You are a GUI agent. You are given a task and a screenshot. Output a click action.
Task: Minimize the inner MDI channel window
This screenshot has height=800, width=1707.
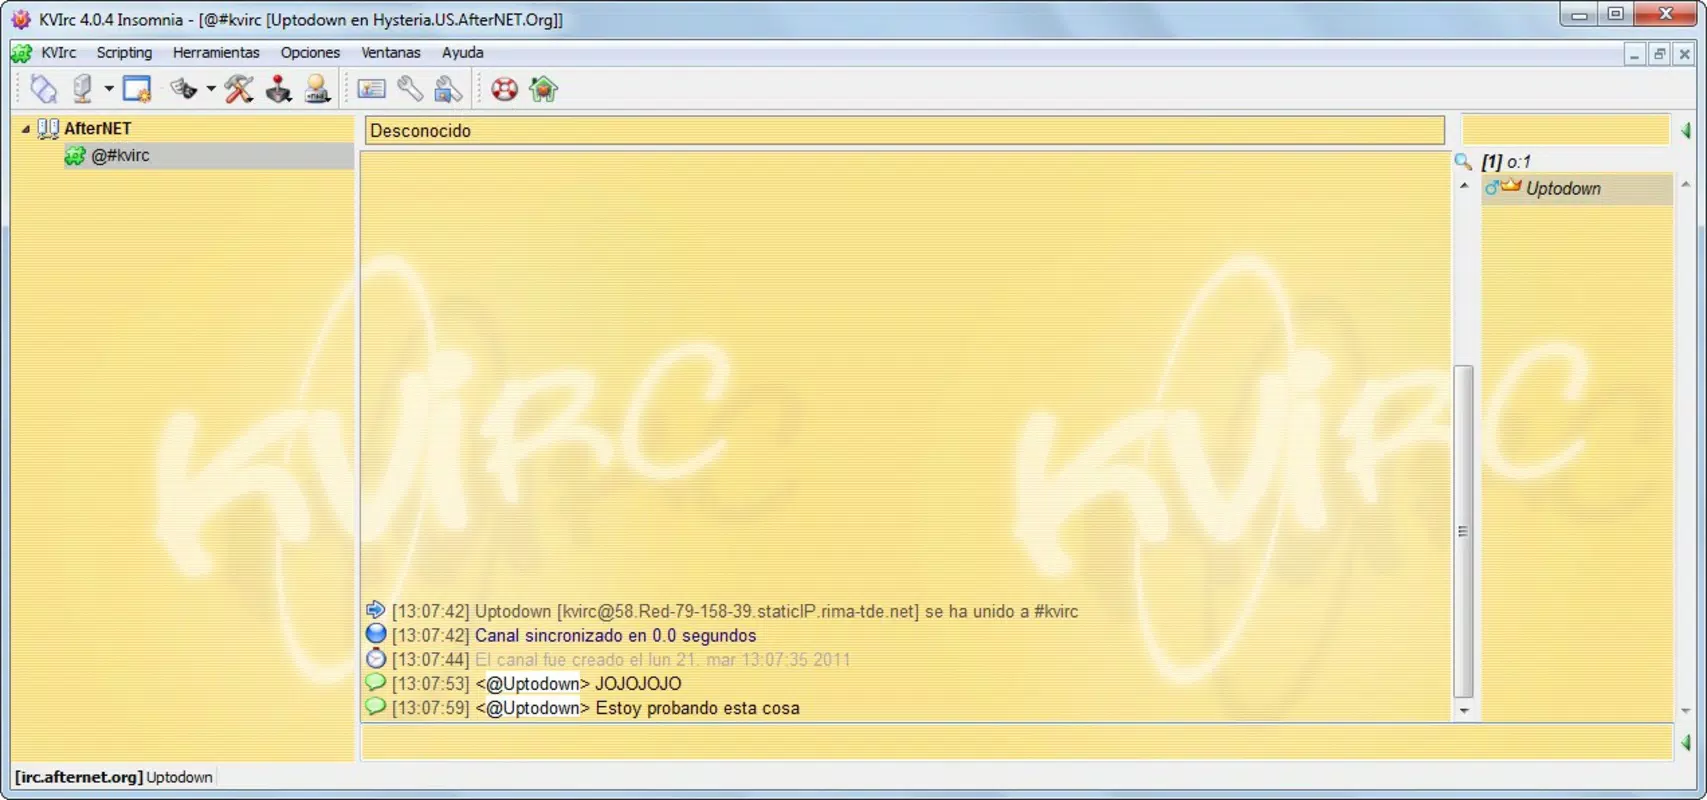1634,55
